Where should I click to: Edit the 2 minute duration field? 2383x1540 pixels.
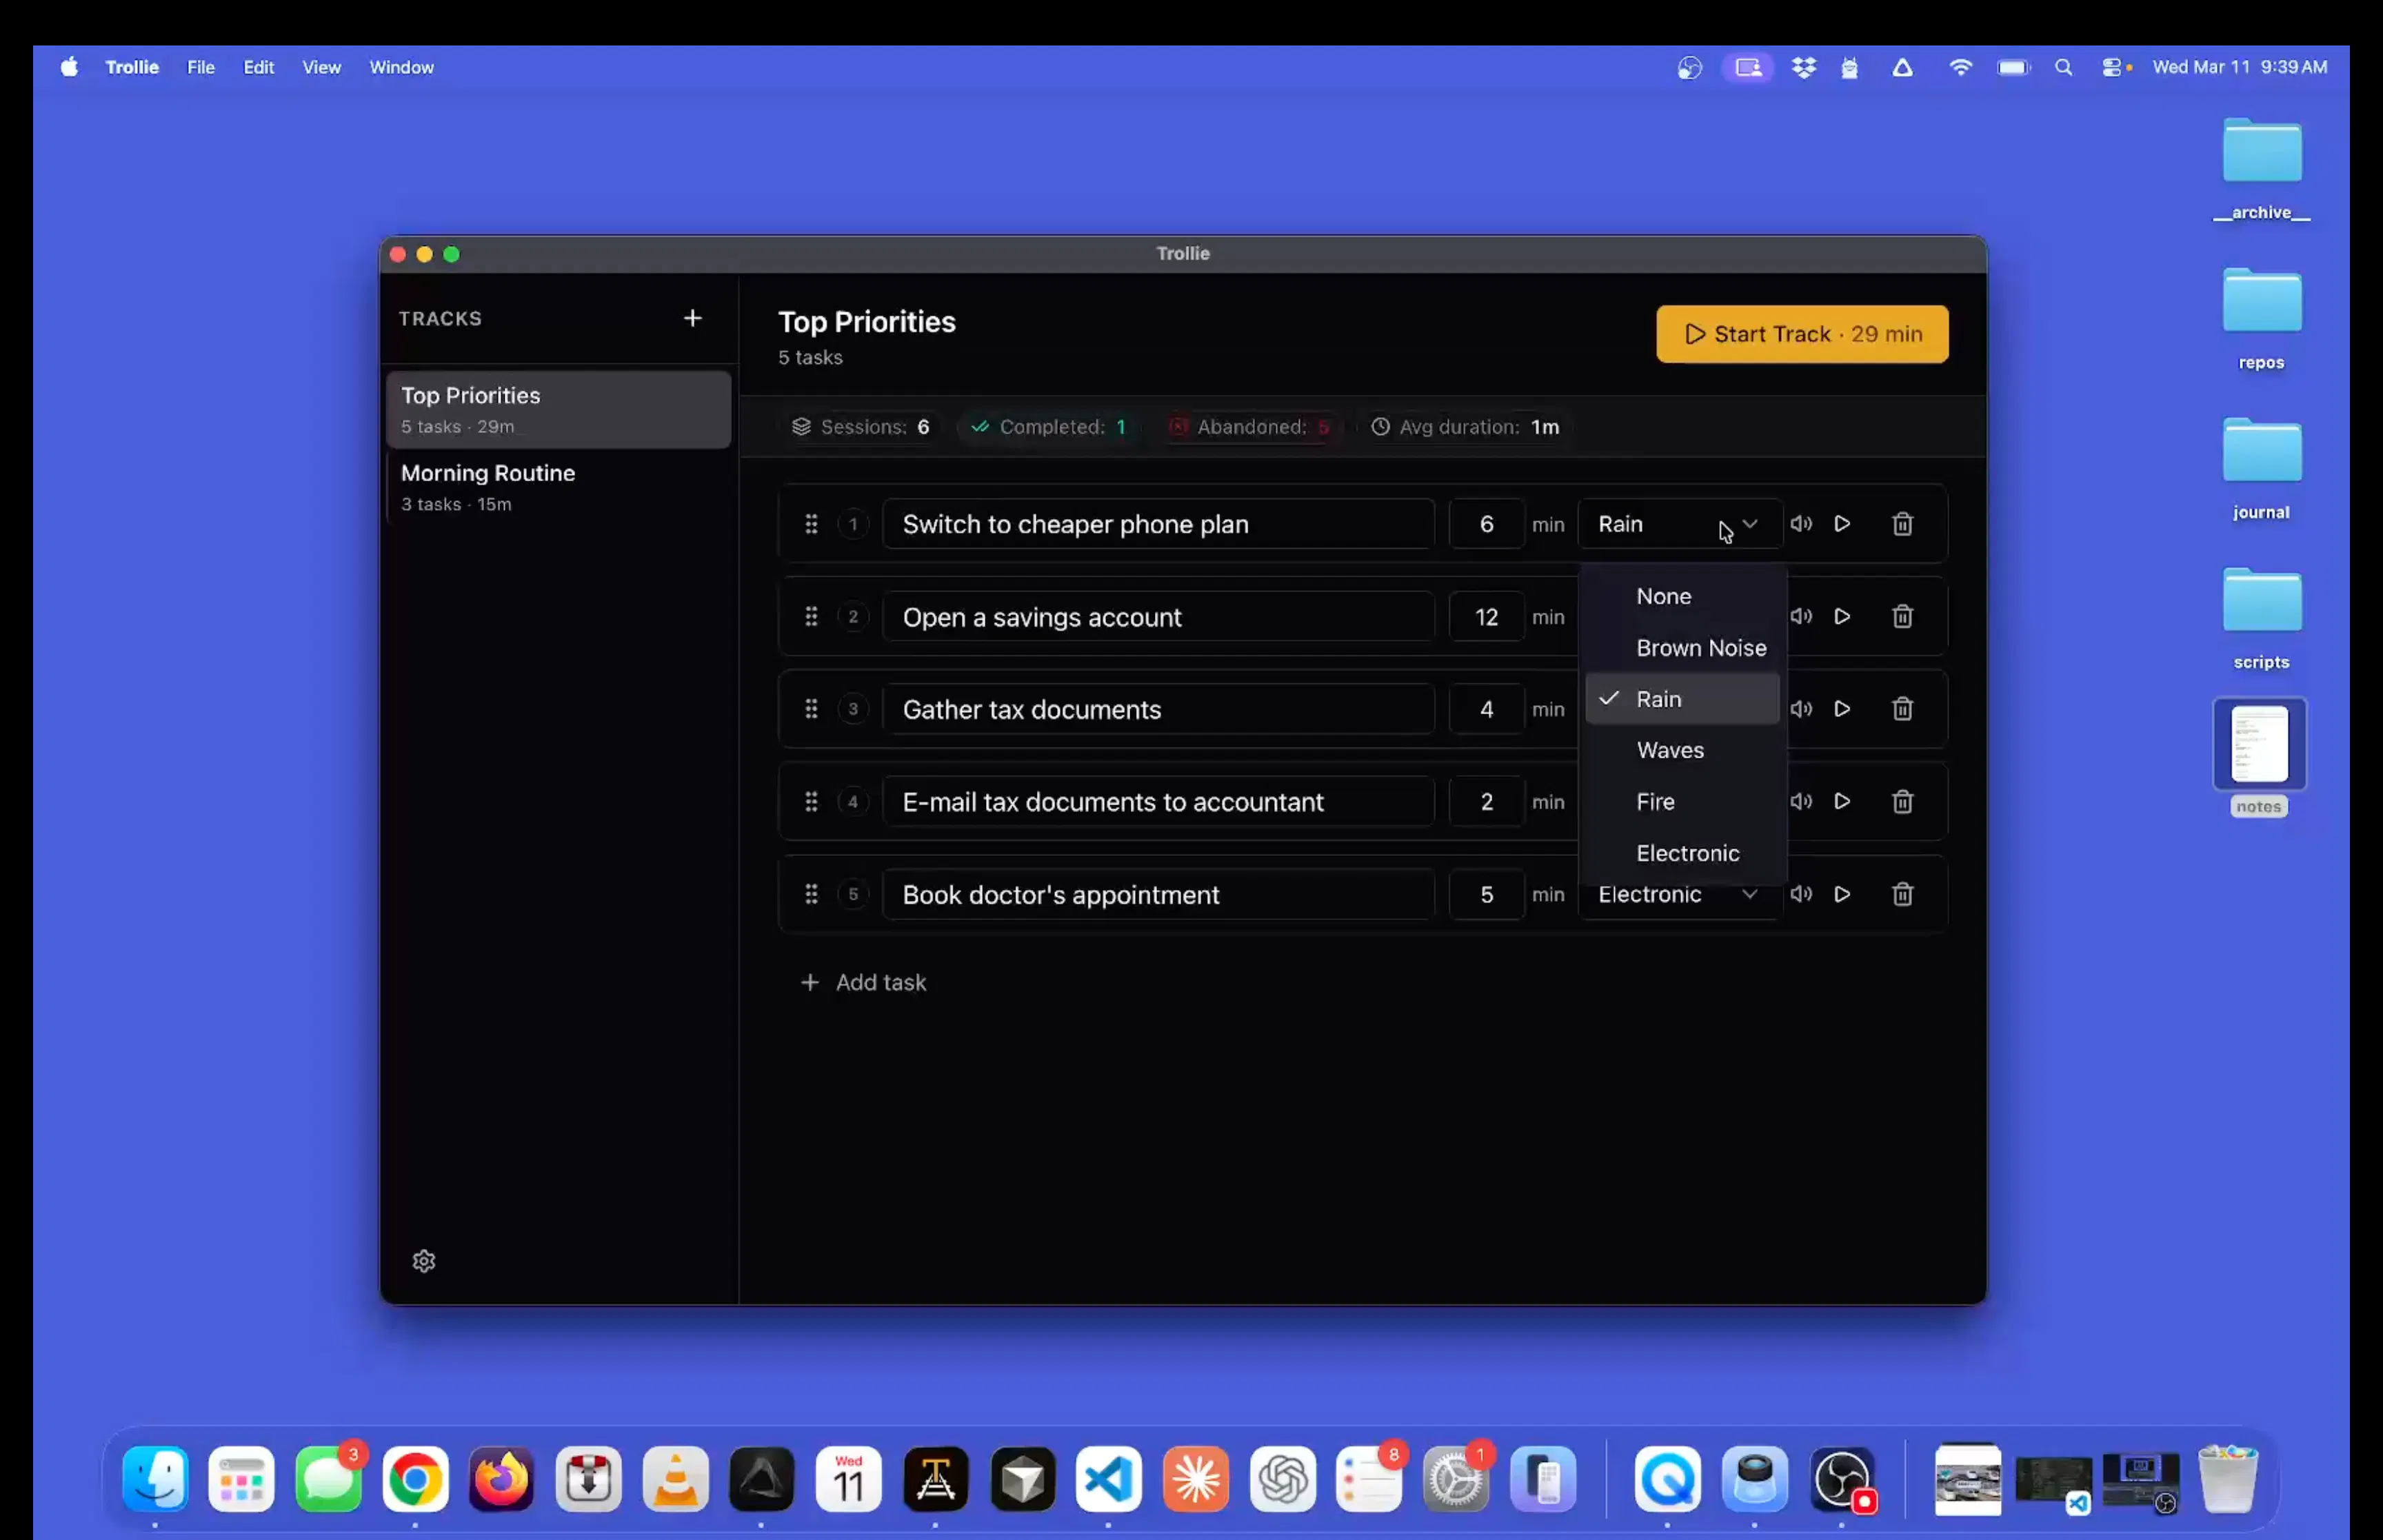[1487, 802]
